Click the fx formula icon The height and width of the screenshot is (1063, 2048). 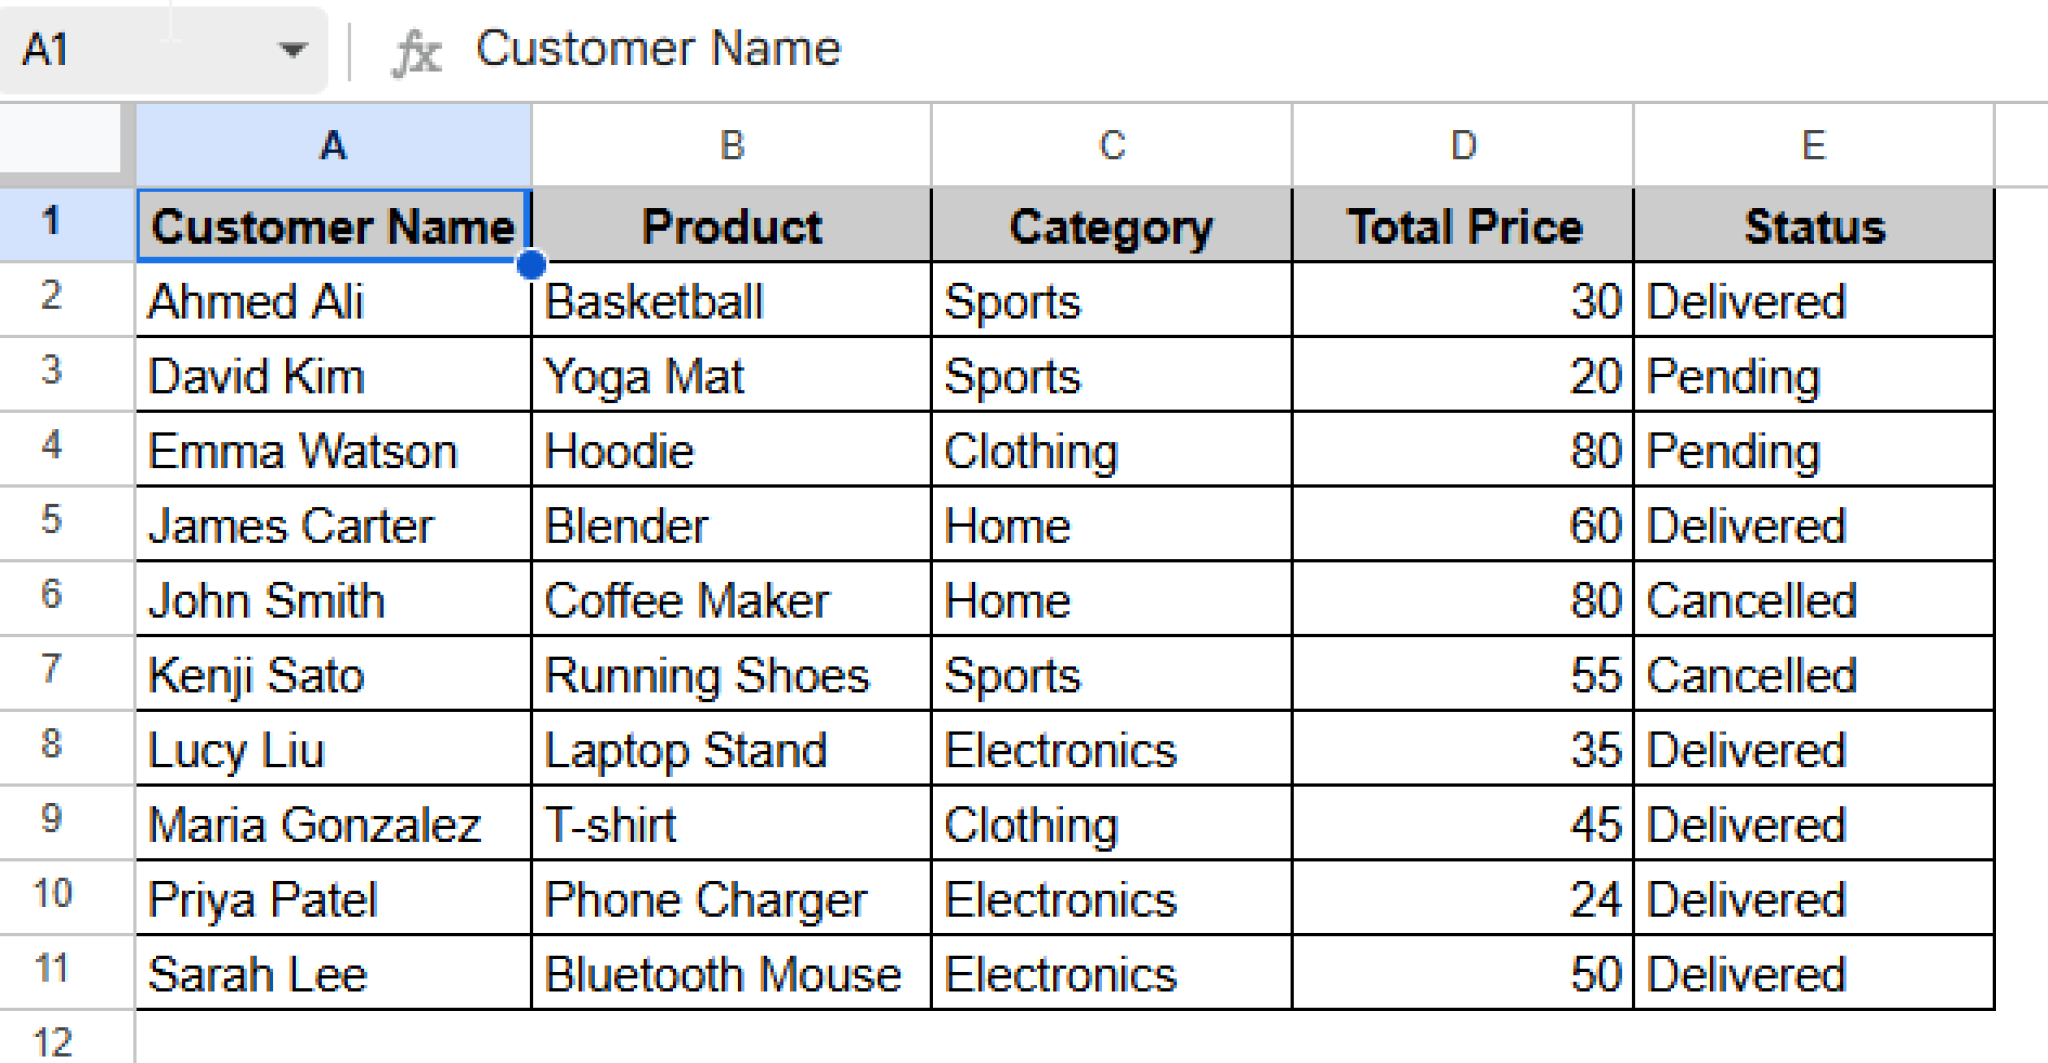416,48
